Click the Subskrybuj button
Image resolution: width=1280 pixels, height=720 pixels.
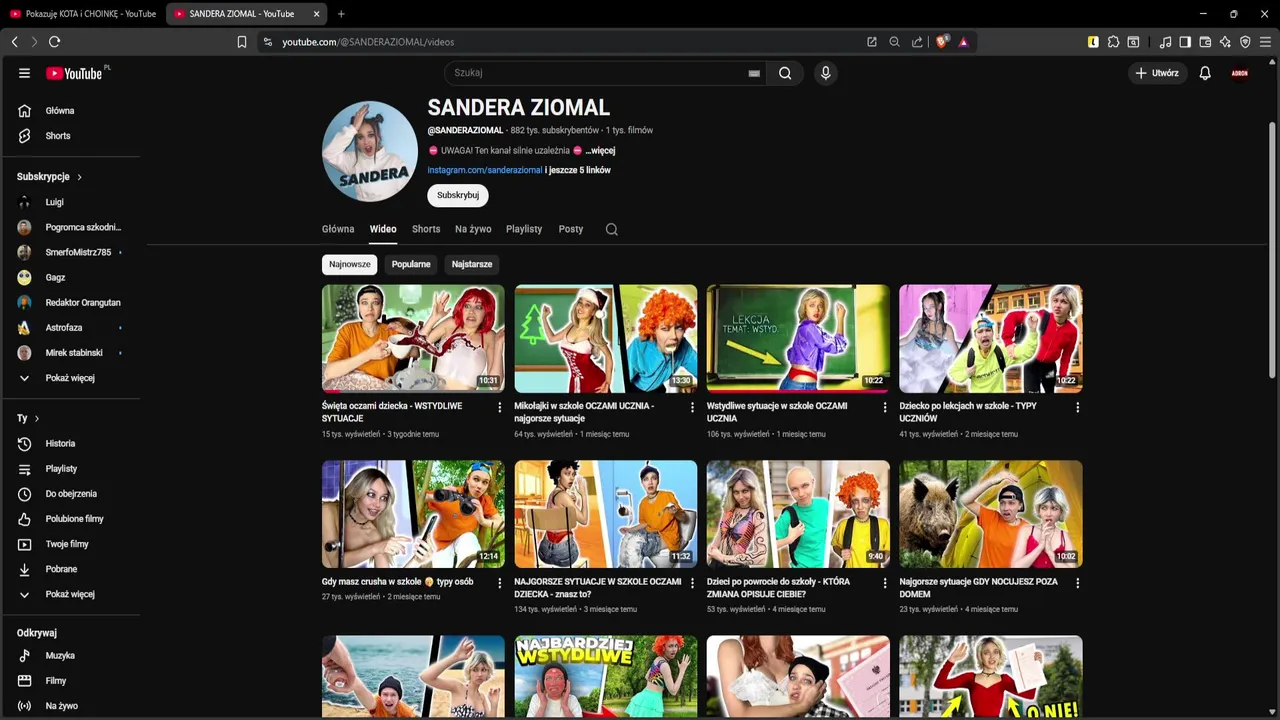click(x=458, y=195)
